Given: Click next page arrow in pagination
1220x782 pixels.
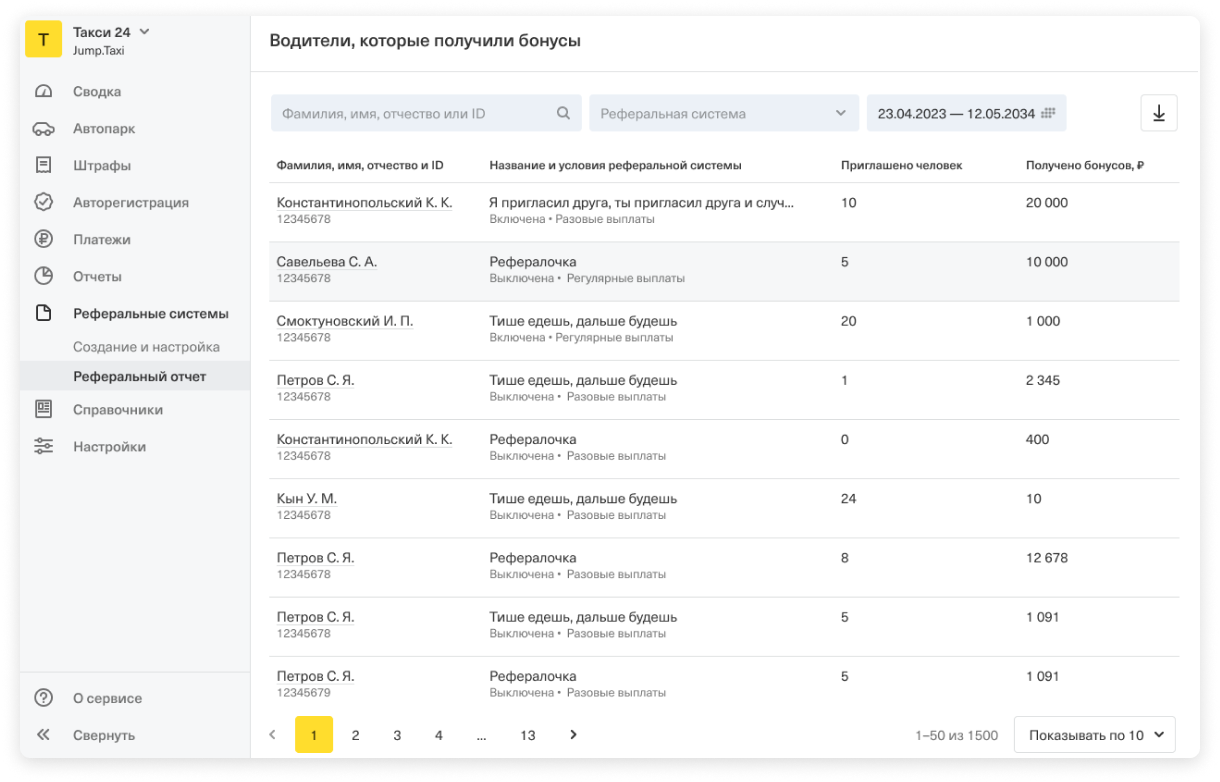Looking at the screenshot, I should pyautogui.click(x=573, y=735).
